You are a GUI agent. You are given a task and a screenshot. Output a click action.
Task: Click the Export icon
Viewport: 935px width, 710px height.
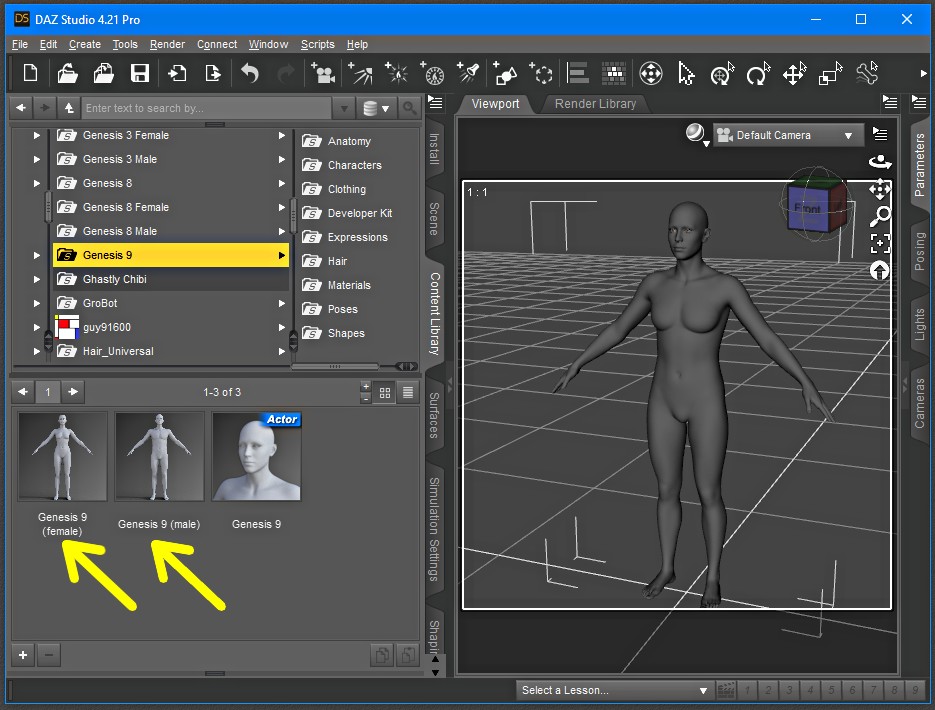(212, 73)
